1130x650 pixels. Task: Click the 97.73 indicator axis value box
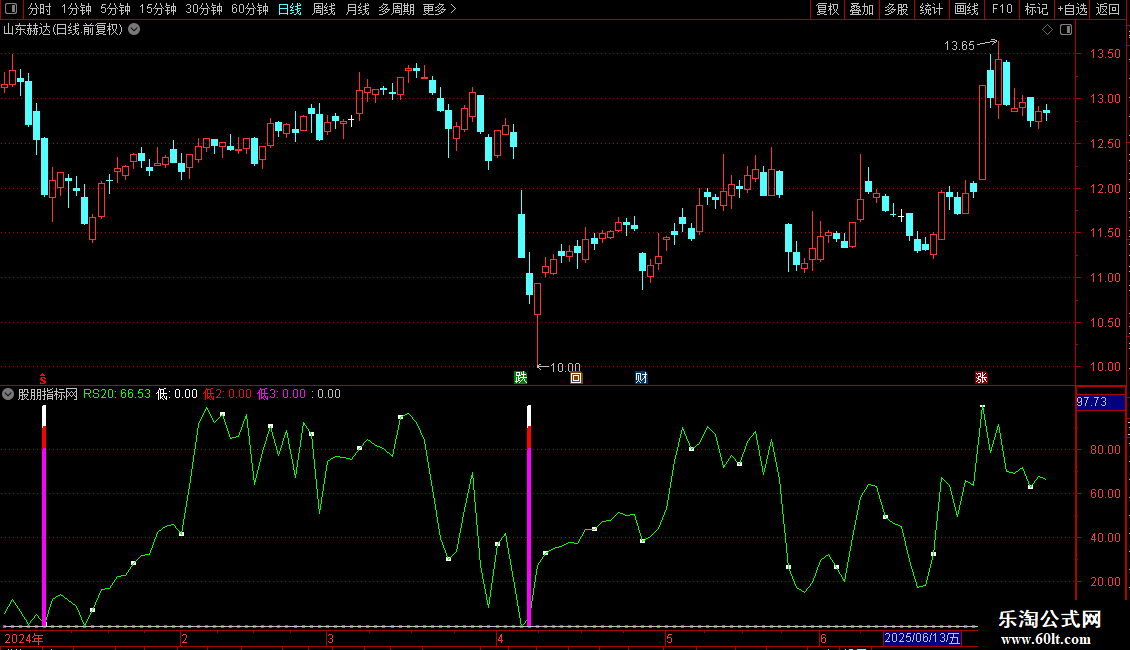coord(1100,402)
